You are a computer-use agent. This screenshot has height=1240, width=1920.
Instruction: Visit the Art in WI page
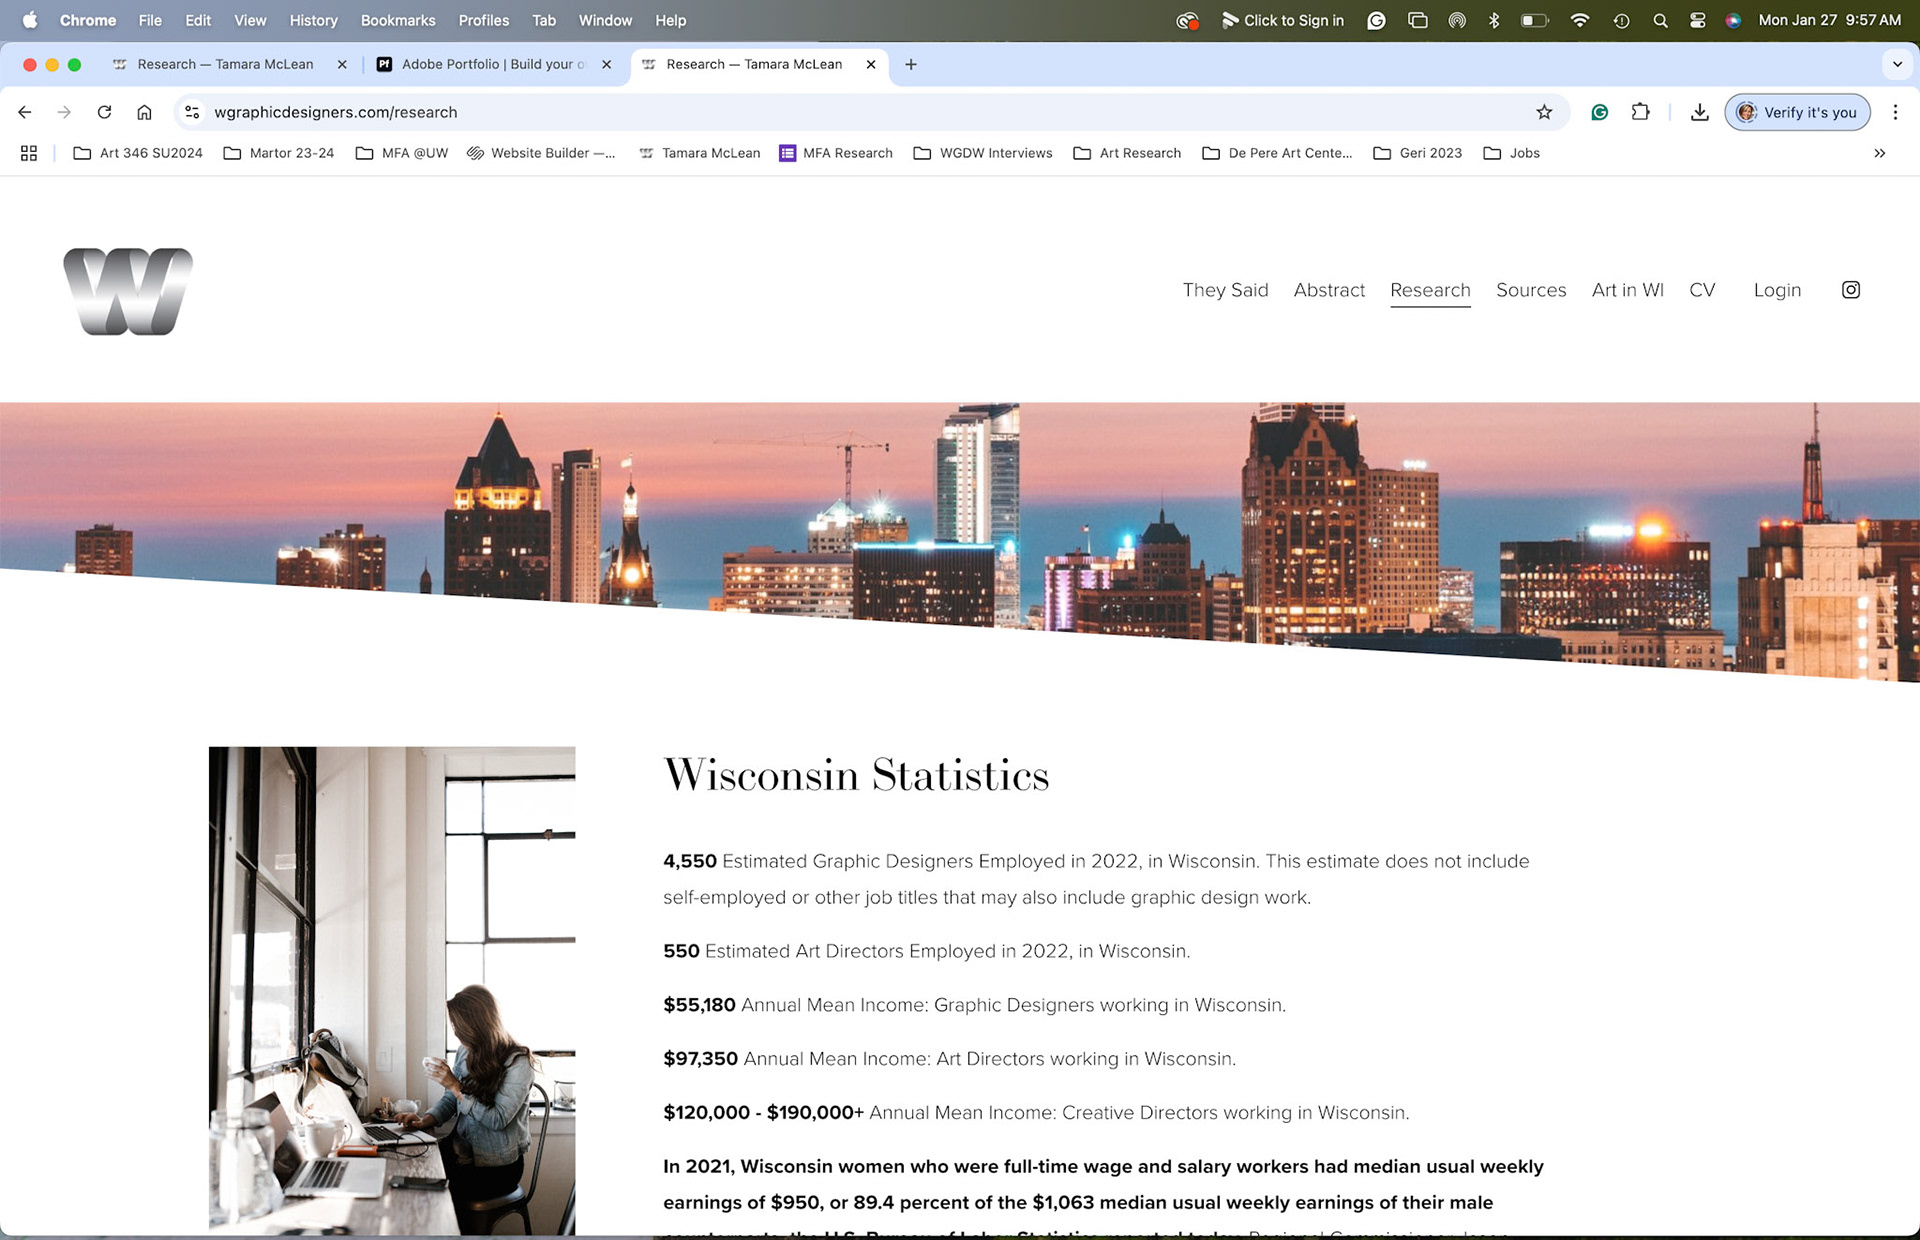(x=1628, y=290)
